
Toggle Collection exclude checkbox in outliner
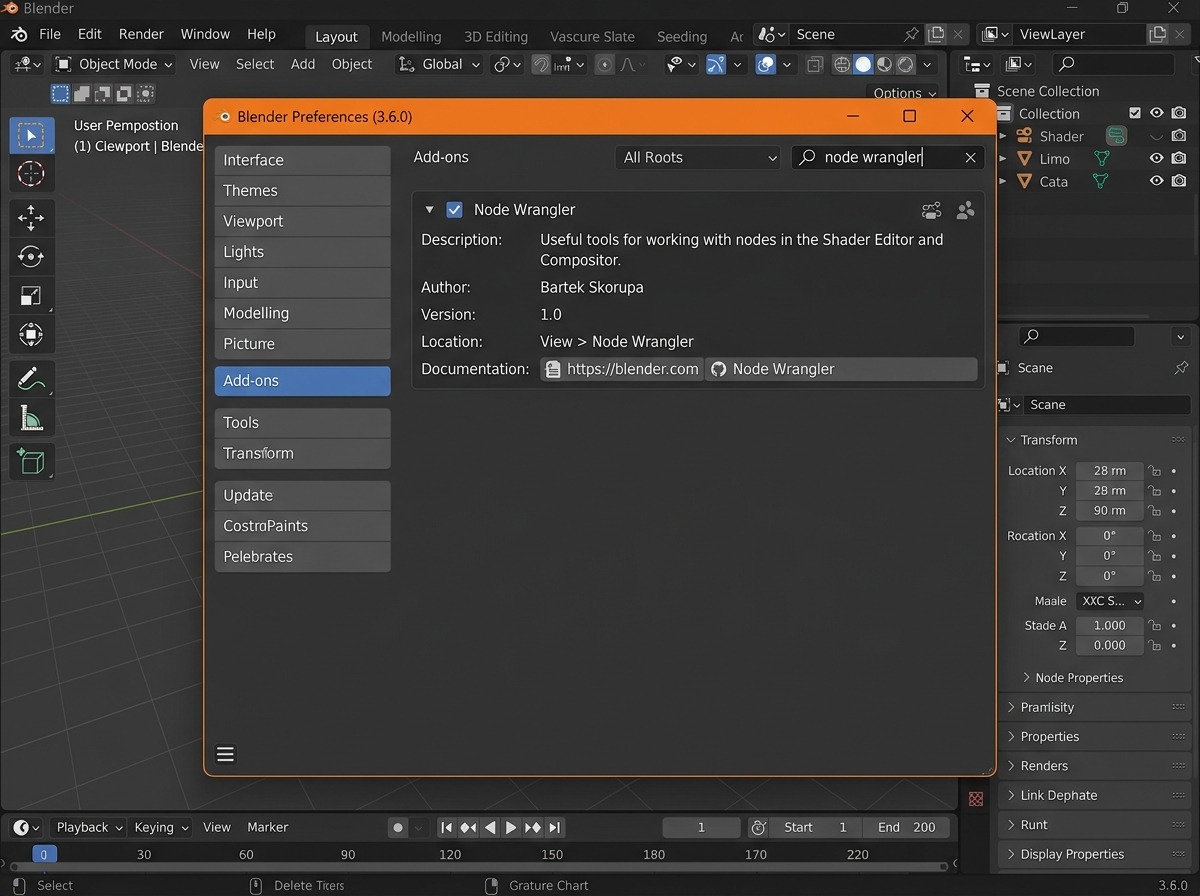(1134, 113)
